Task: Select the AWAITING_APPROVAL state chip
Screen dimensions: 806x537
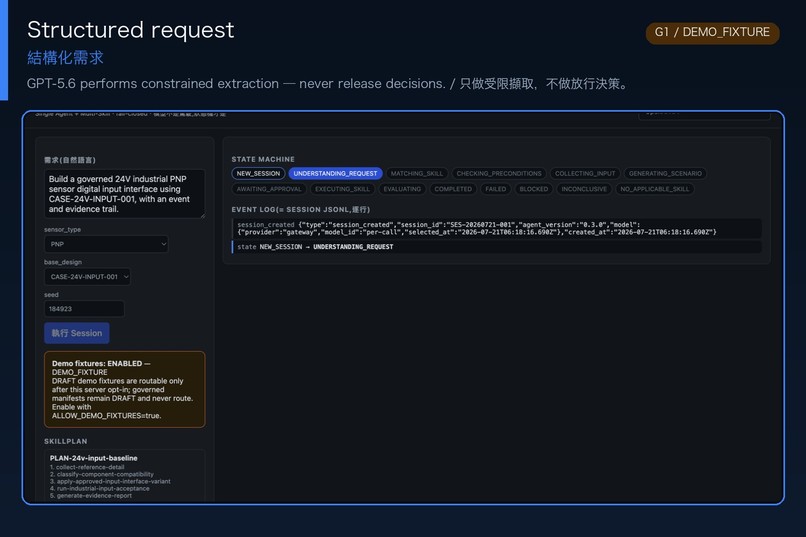Action: 269,189
